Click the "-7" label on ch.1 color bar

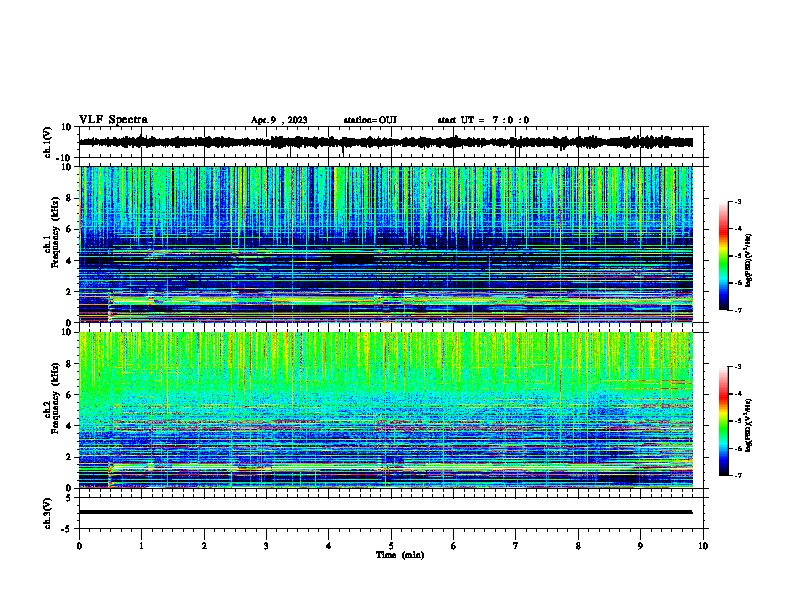click(737, 310)
